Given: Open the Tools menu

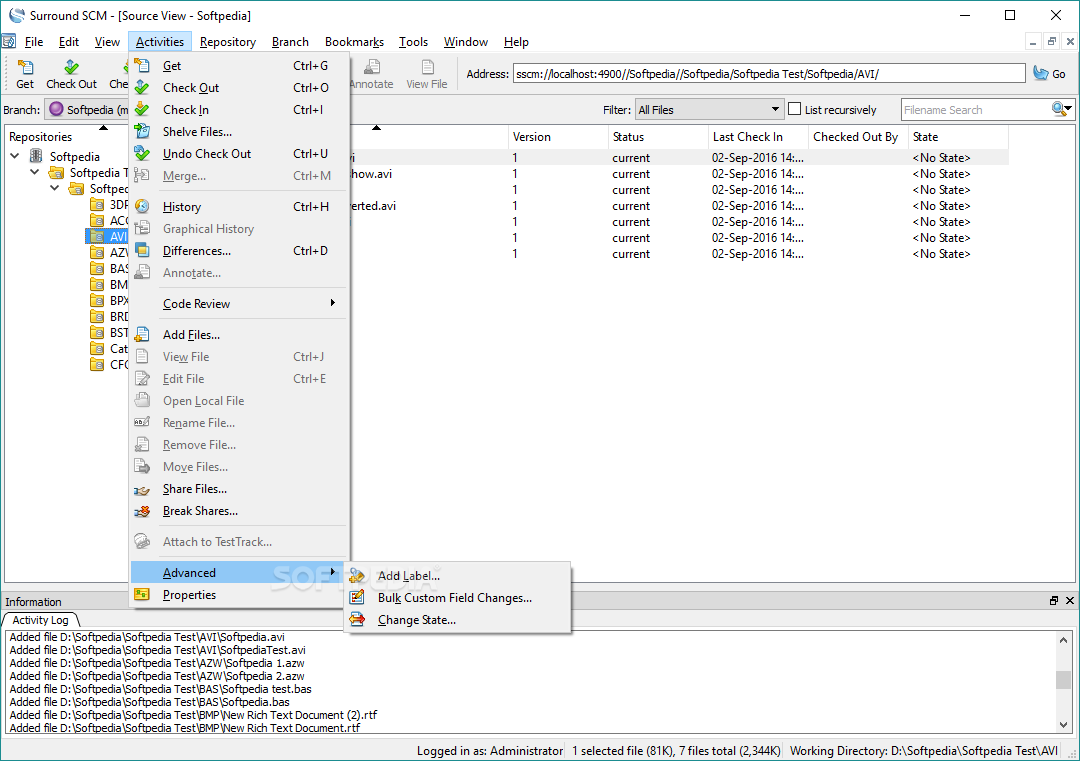Looking at the screenshot, I should [413, 42].
